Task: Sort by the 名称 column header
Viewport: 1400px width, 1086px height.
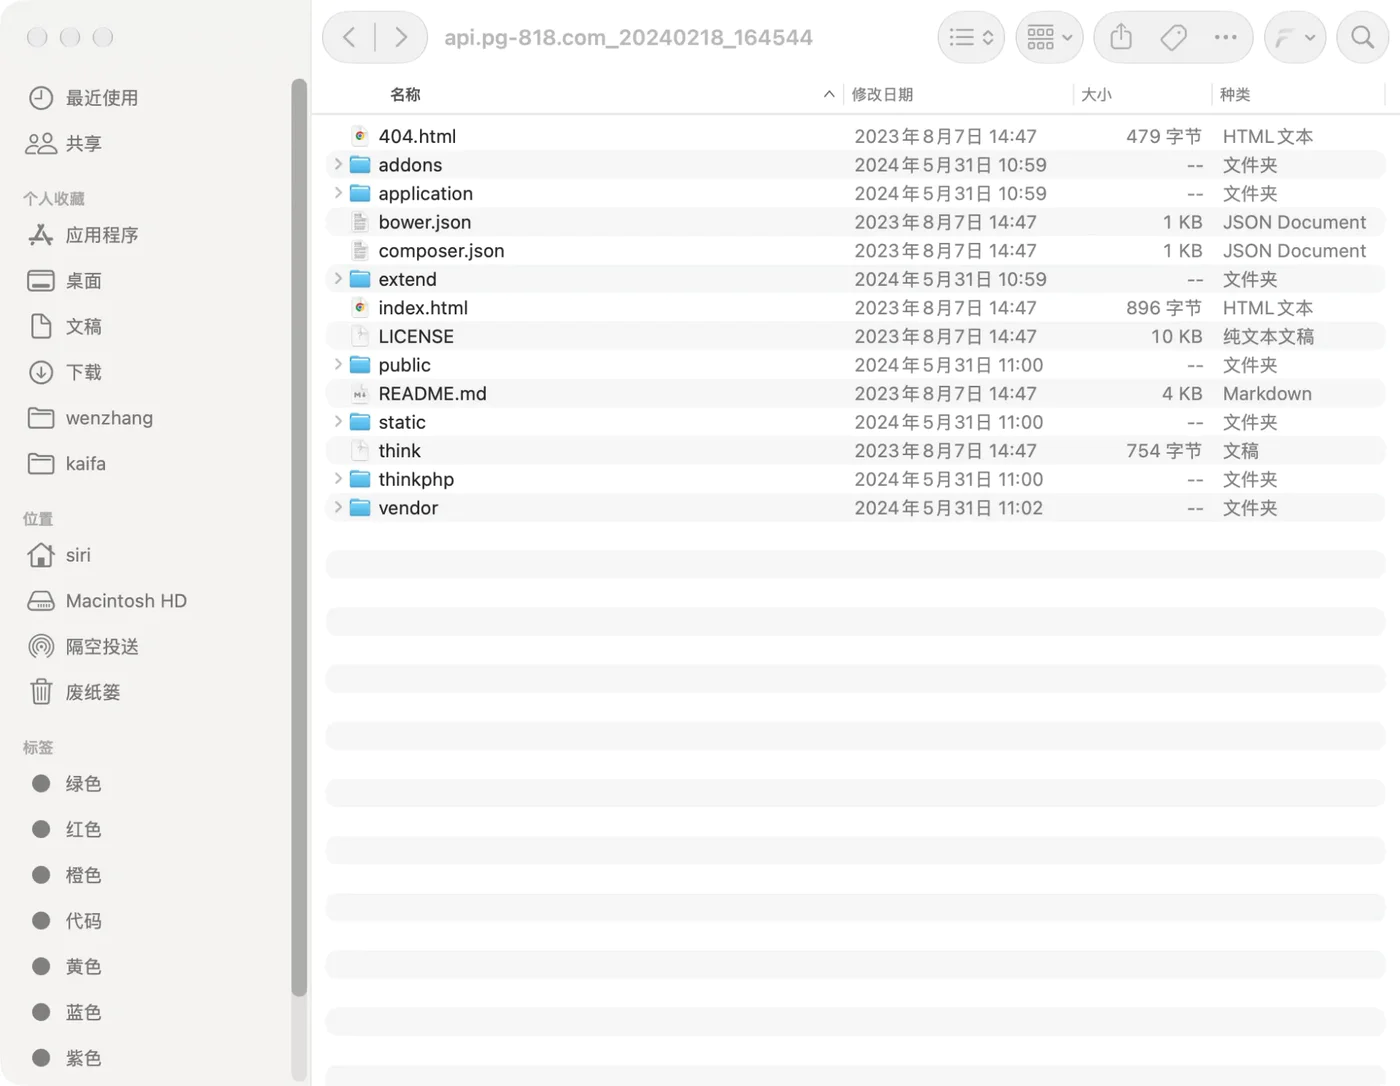Action: (405, 94)
